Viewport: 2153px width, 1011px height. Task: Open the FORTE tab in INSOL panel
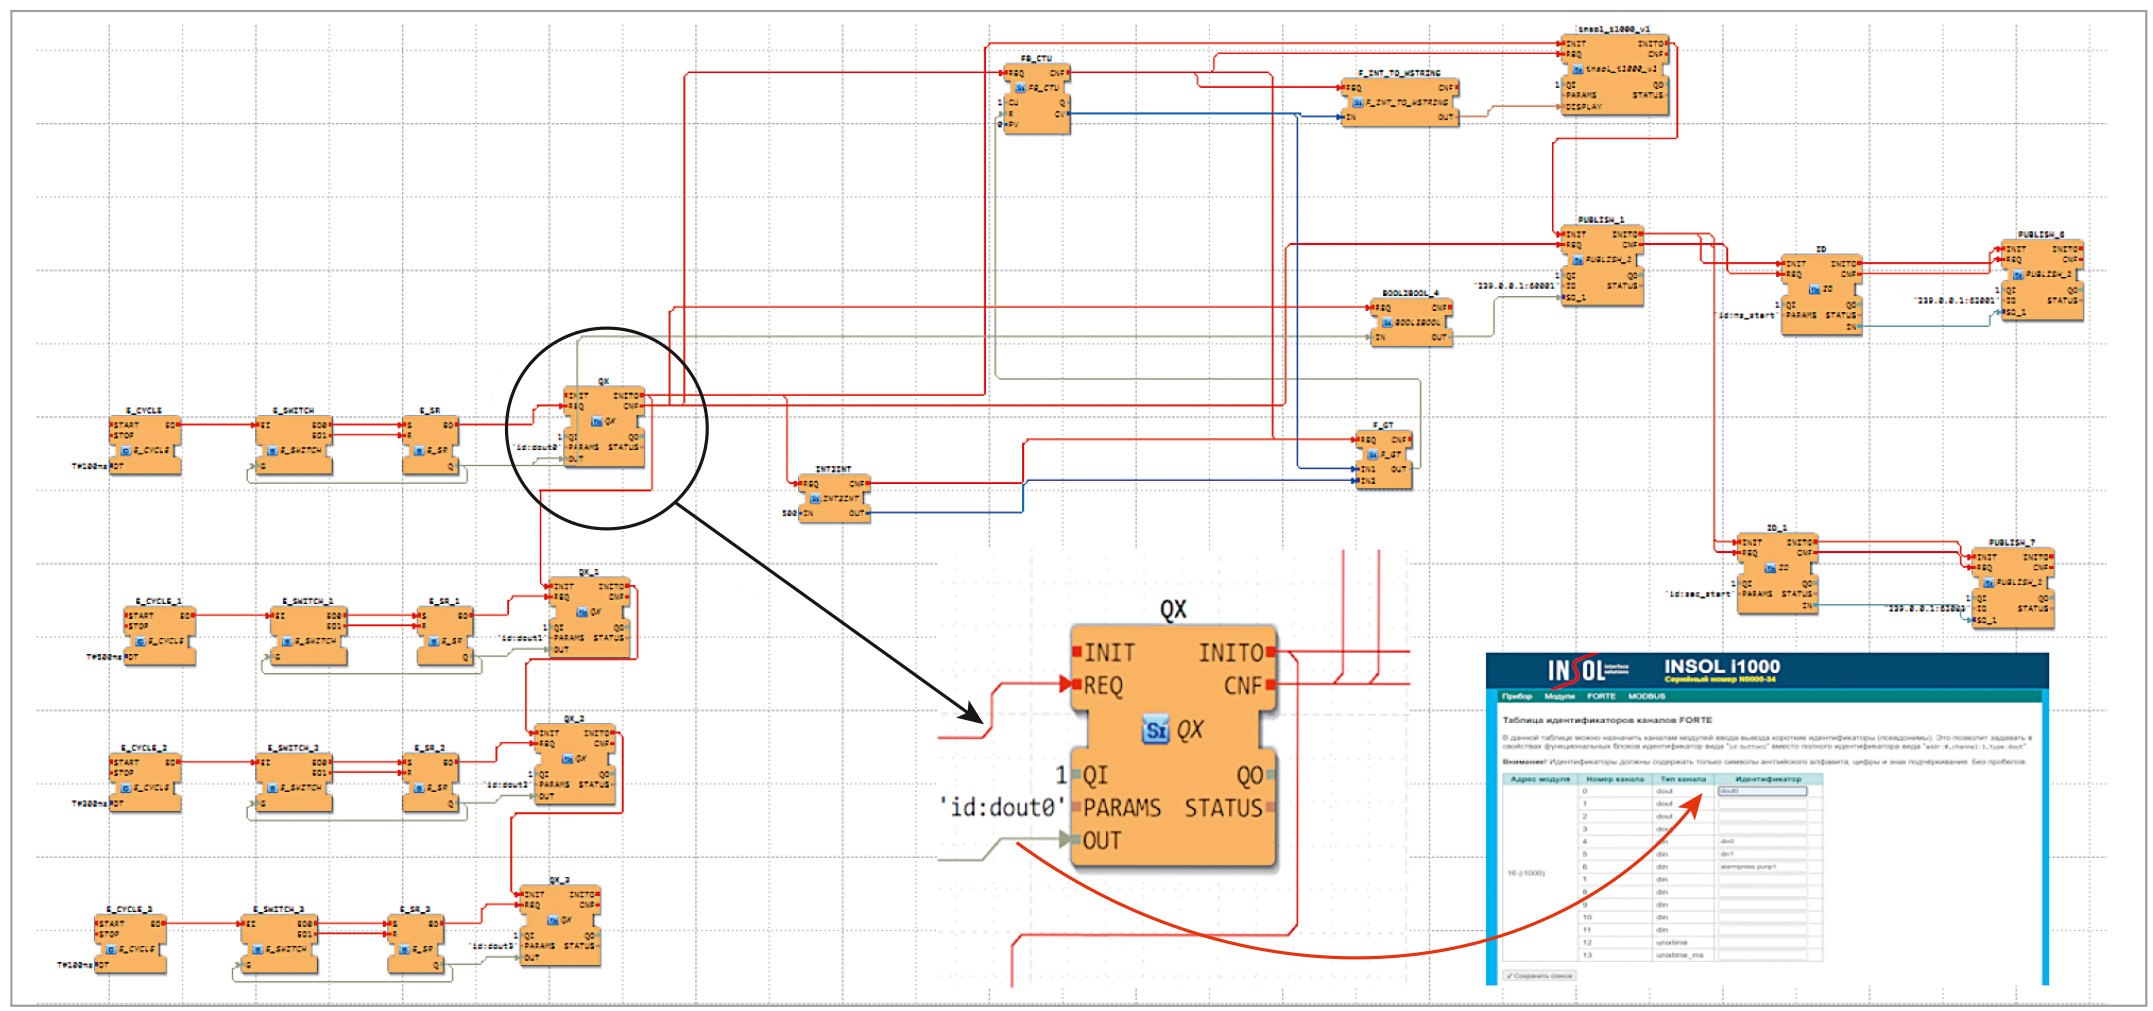point(1601,696)
